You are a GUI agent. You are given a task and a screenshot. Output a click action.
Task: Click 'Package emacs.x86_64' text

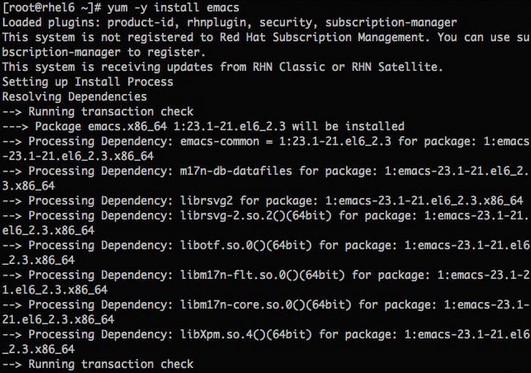101,126
